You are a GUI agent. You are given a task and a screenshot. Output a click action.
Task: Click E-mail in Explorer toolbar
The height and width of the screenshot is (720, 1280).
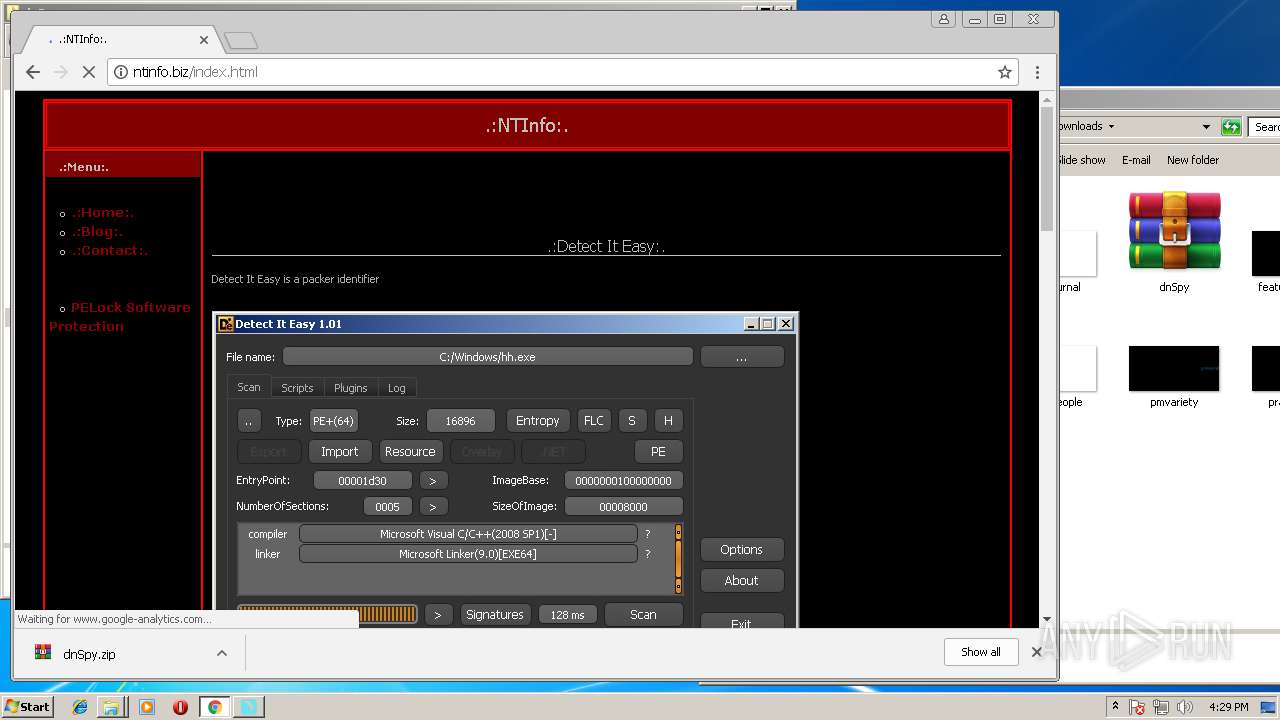point(1136,160)
